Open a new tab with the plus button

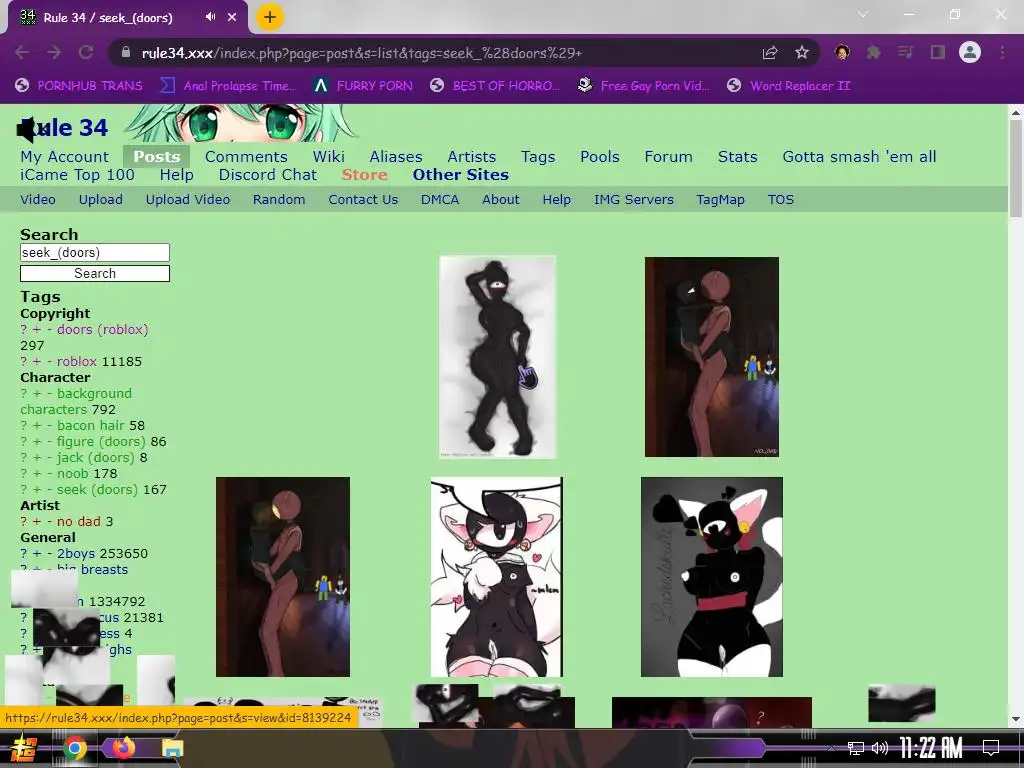[270, 17]
